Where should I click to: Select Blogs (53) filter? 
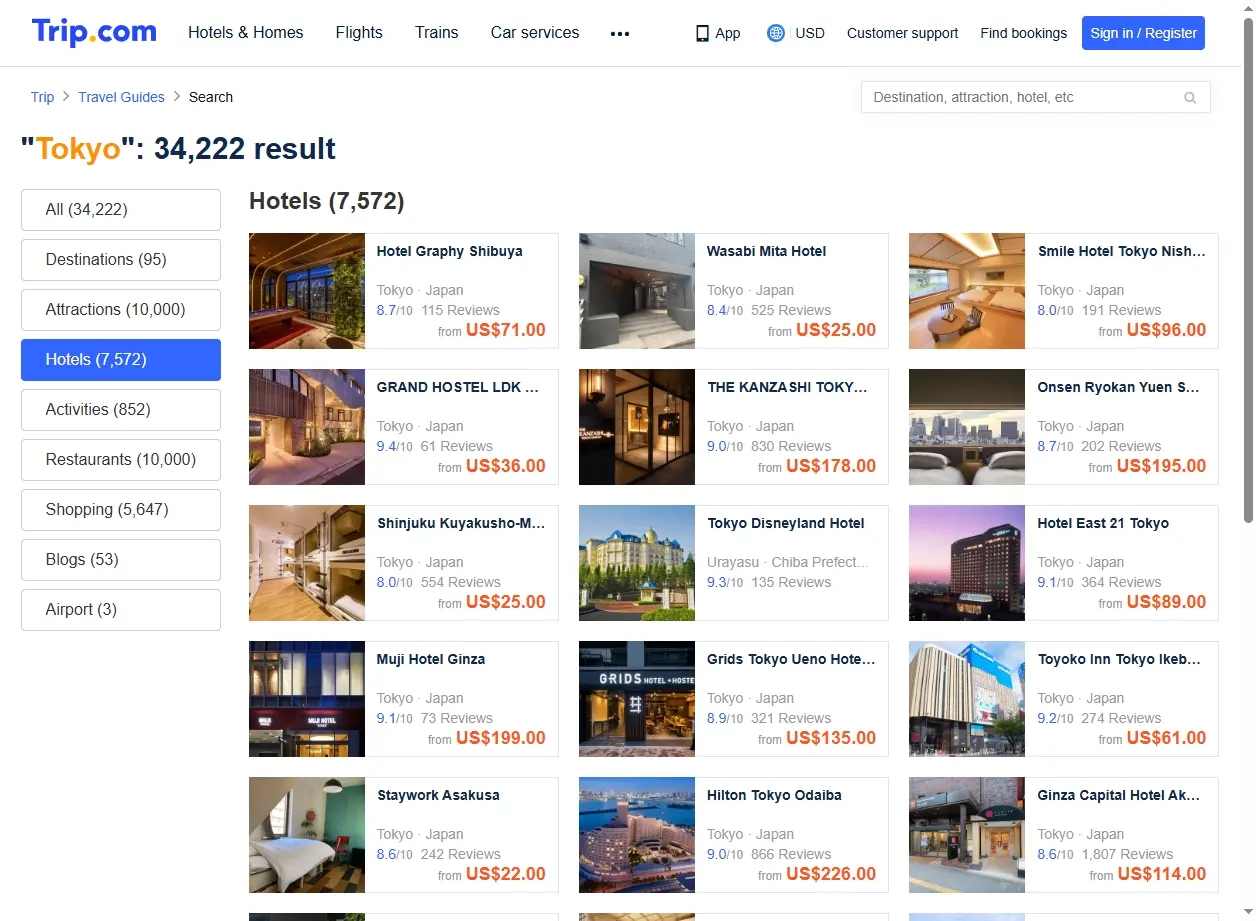tap(121, 560)
